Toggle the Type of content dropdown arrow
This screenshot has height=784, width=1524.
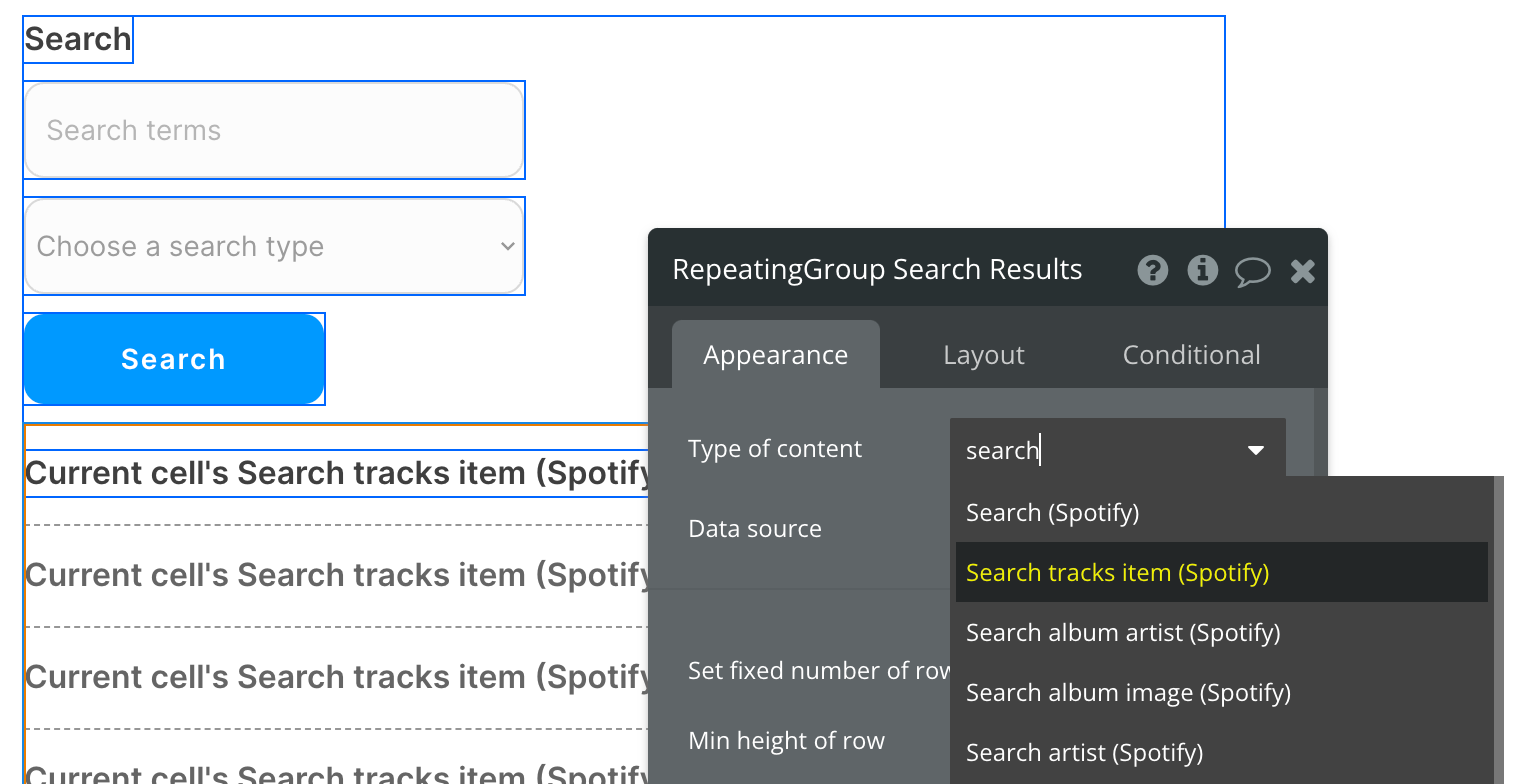(x=1256, y=450)
